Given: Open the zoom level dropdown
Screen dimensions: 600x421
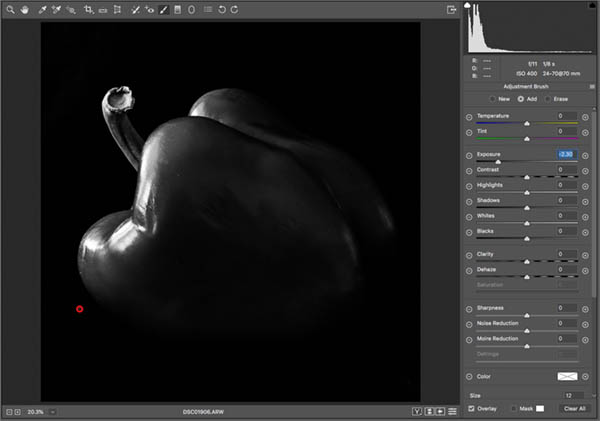Looking at the screenshot, I should [x=52, y=411].
